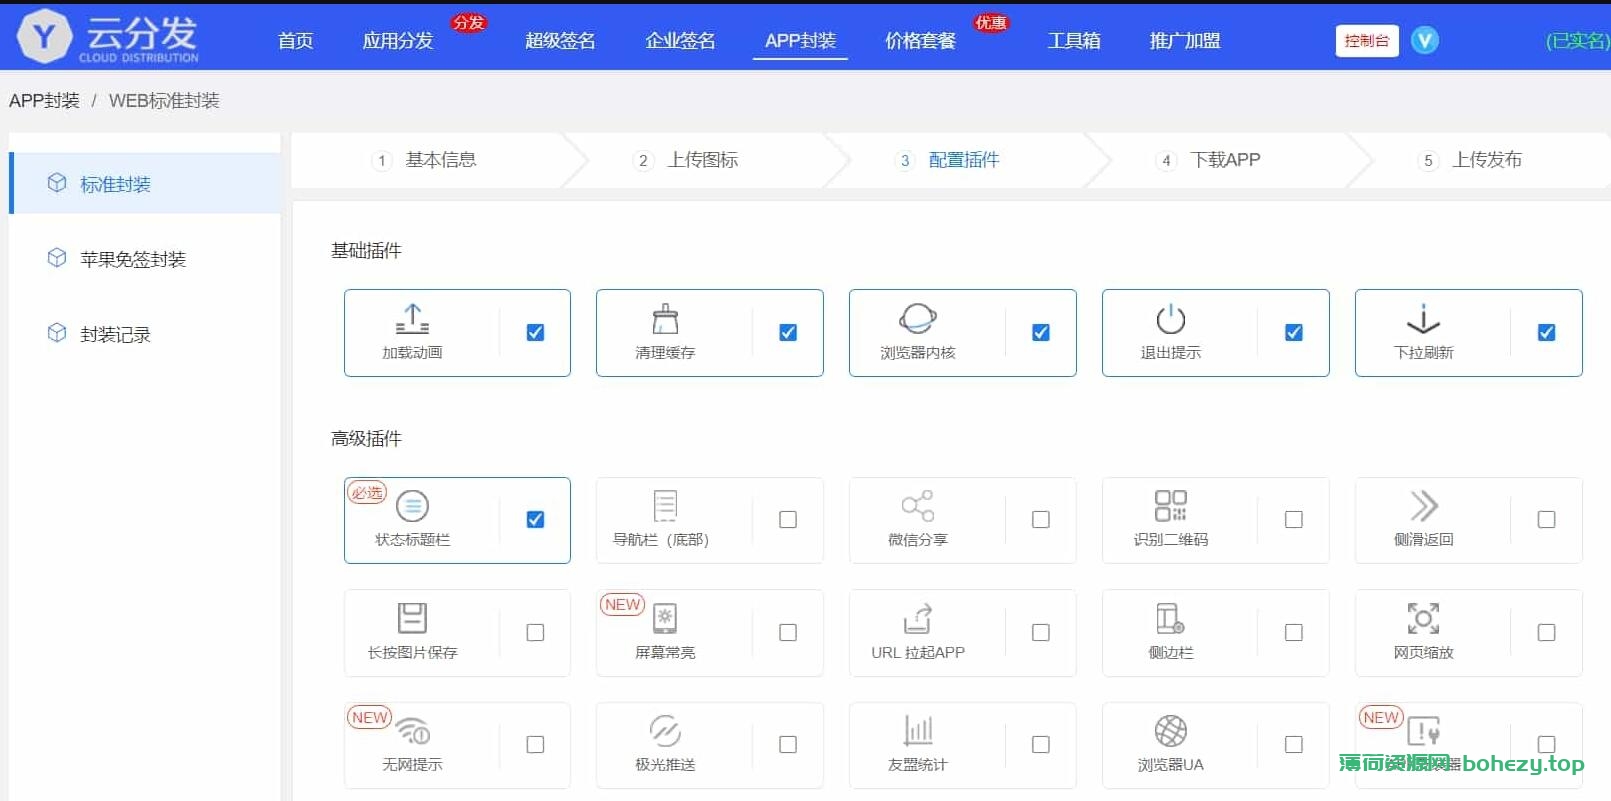Open the 企业签名 nav item
Screen dimensions: 1611x801
coord(680,41)
